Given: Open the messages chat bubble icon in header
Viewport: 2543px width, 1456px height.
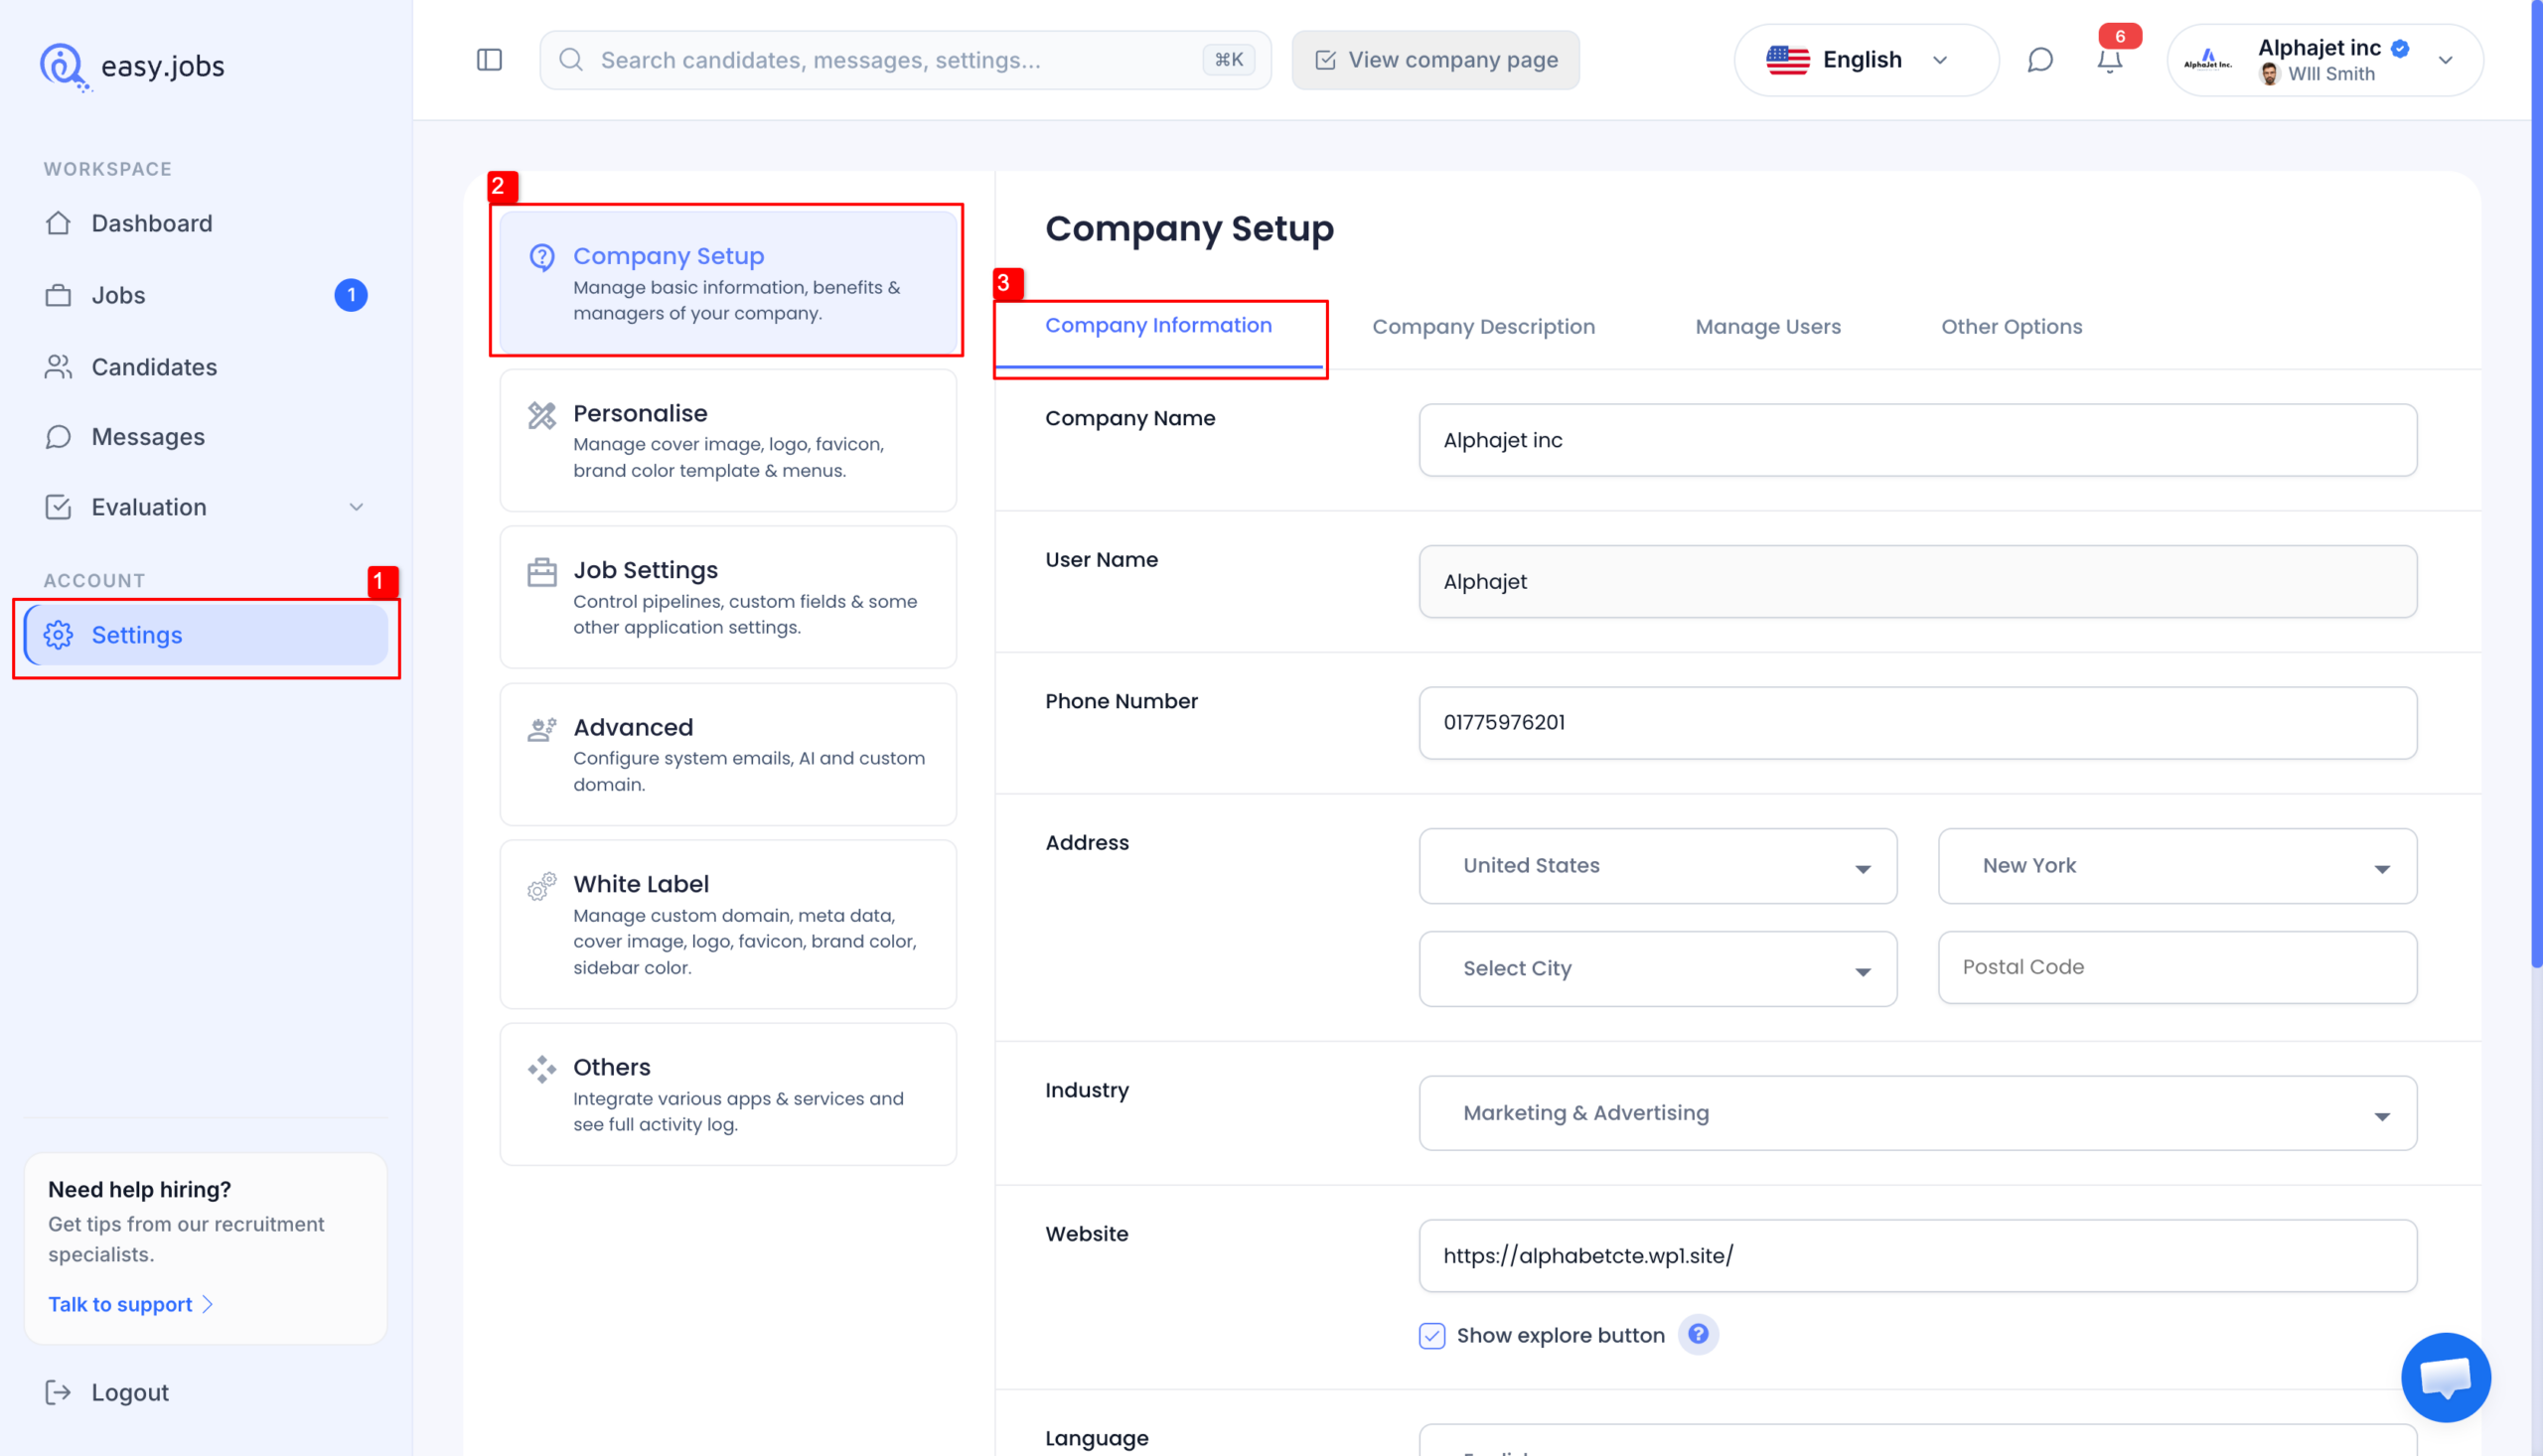Looking at the screenshot, I should pos(2040,60).
